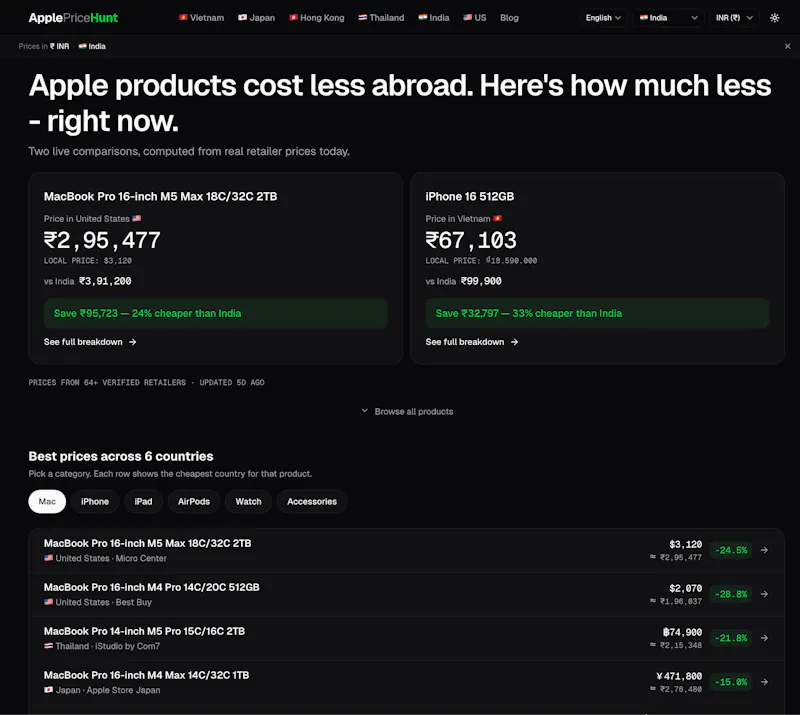Open the MacBook Pro M4 Pro 512GB row arrow
The width and height of the screenshot is (800, 715).
(764, 594)
